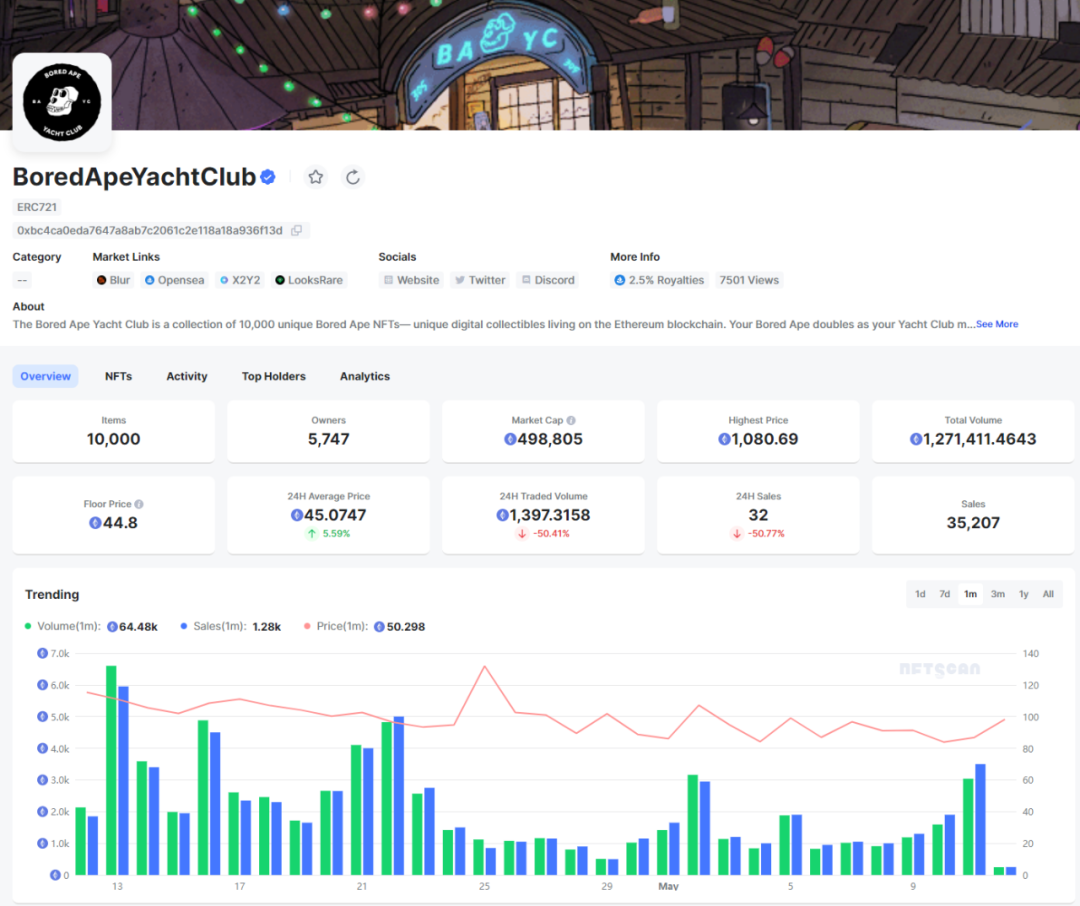The width and height of the screenshot is (1080, 906).
Task: Switch to the NFTs tab
Action: (x=118, y=376)
